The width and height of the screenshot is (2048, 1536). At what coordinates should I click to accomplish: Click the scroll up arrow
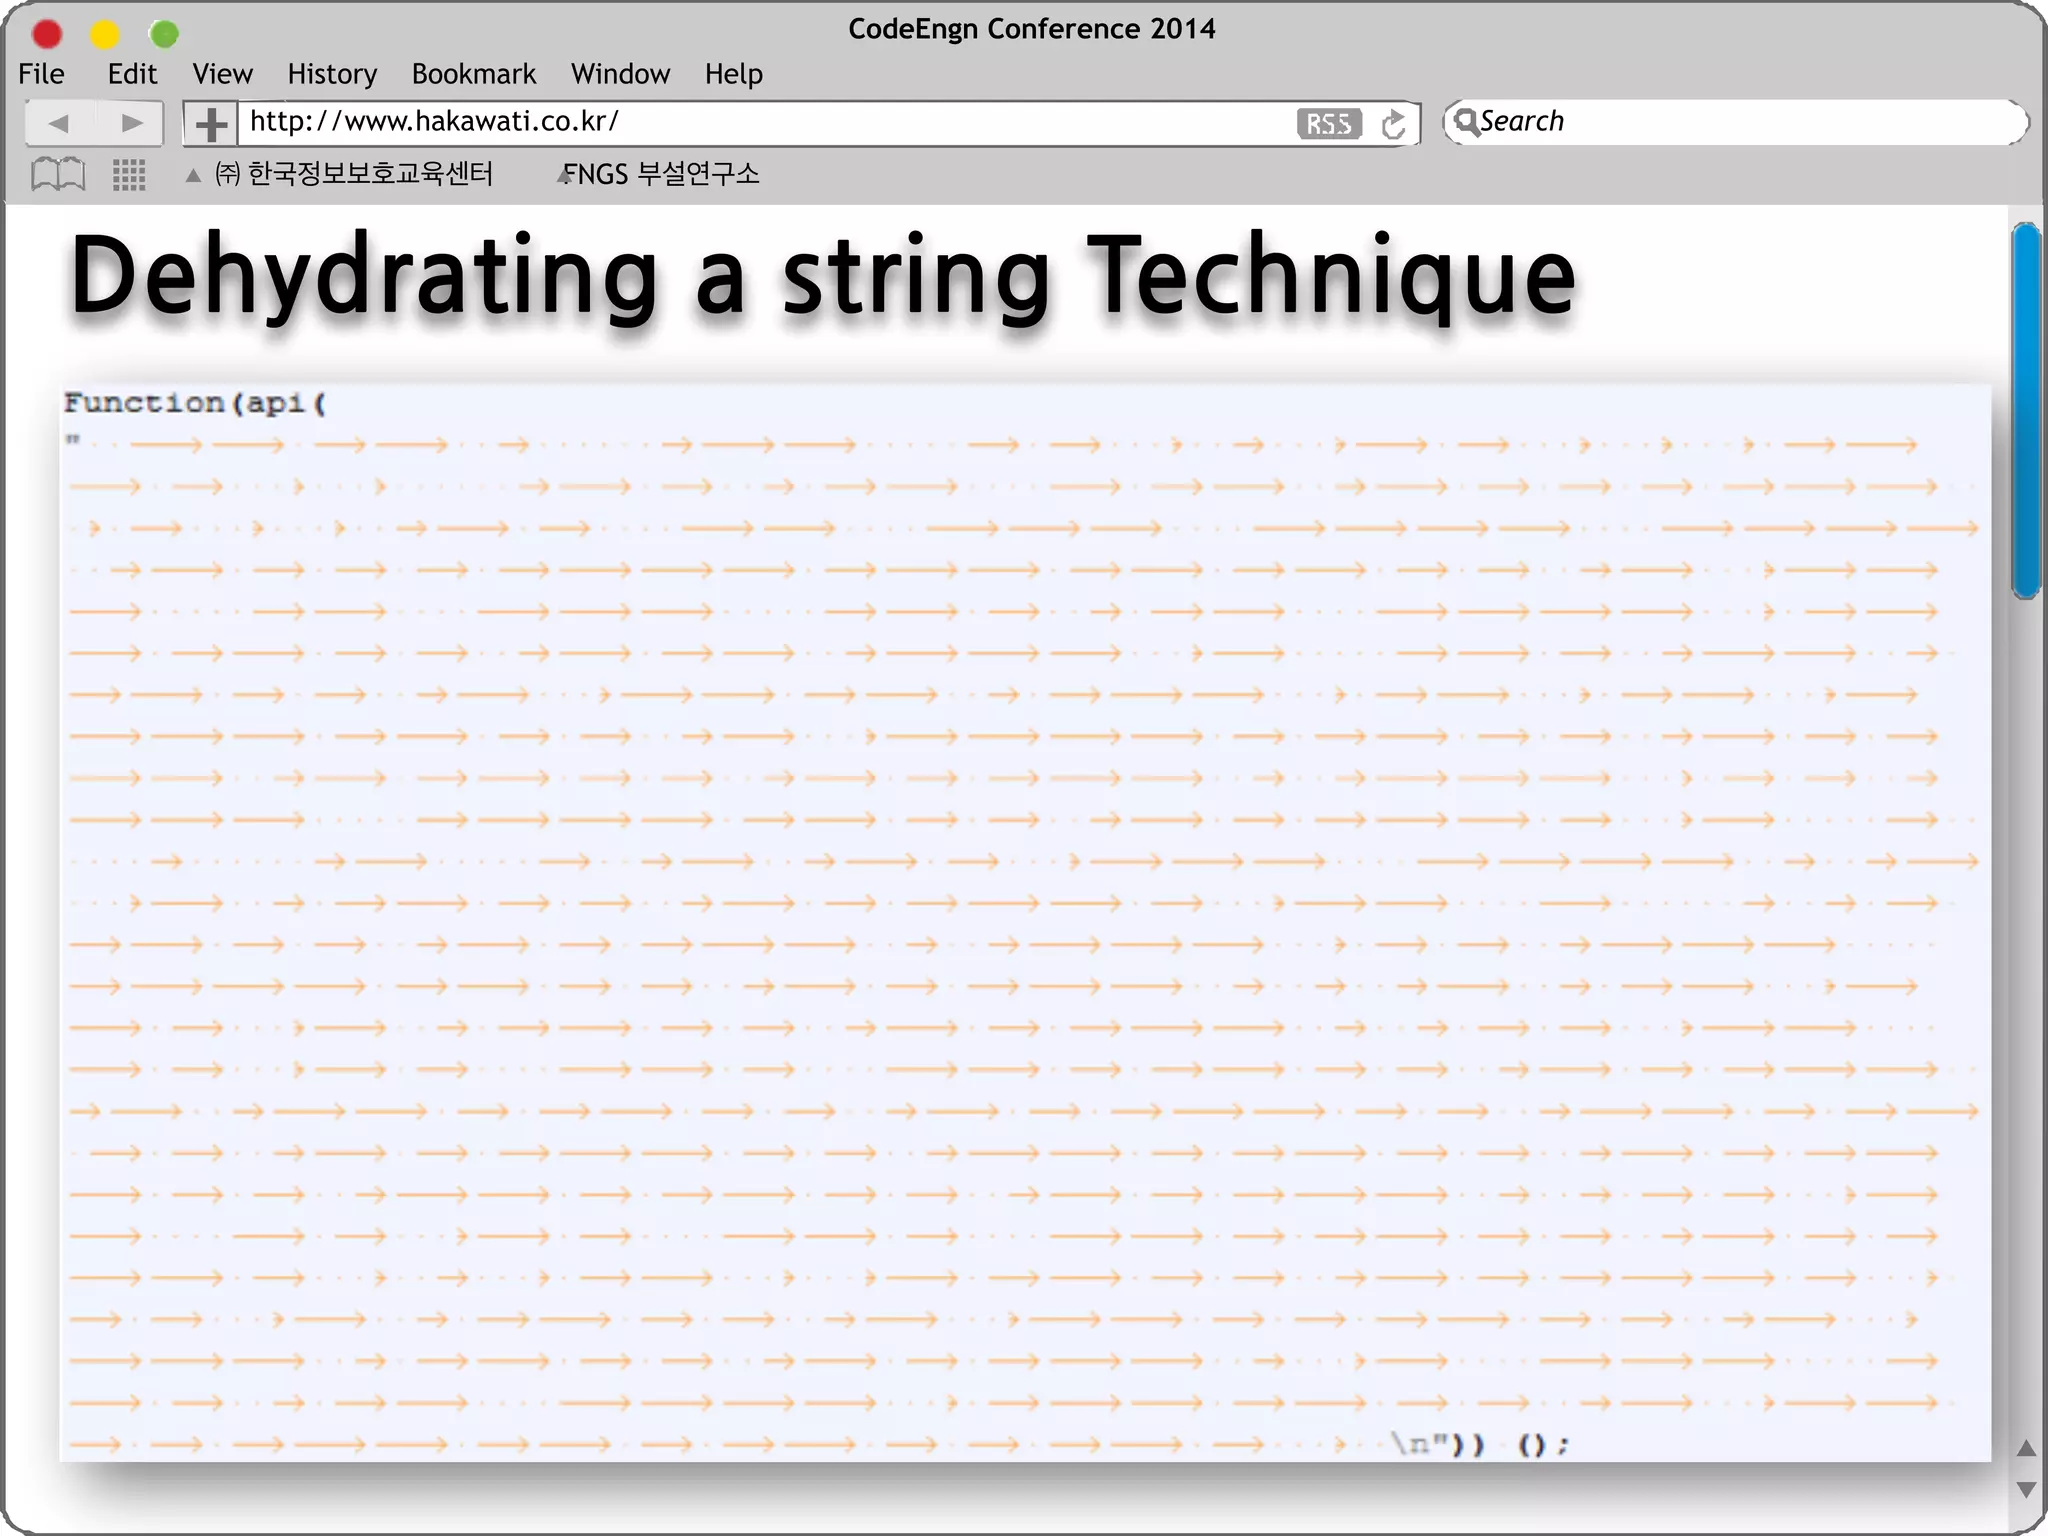coord(2026,1448)
